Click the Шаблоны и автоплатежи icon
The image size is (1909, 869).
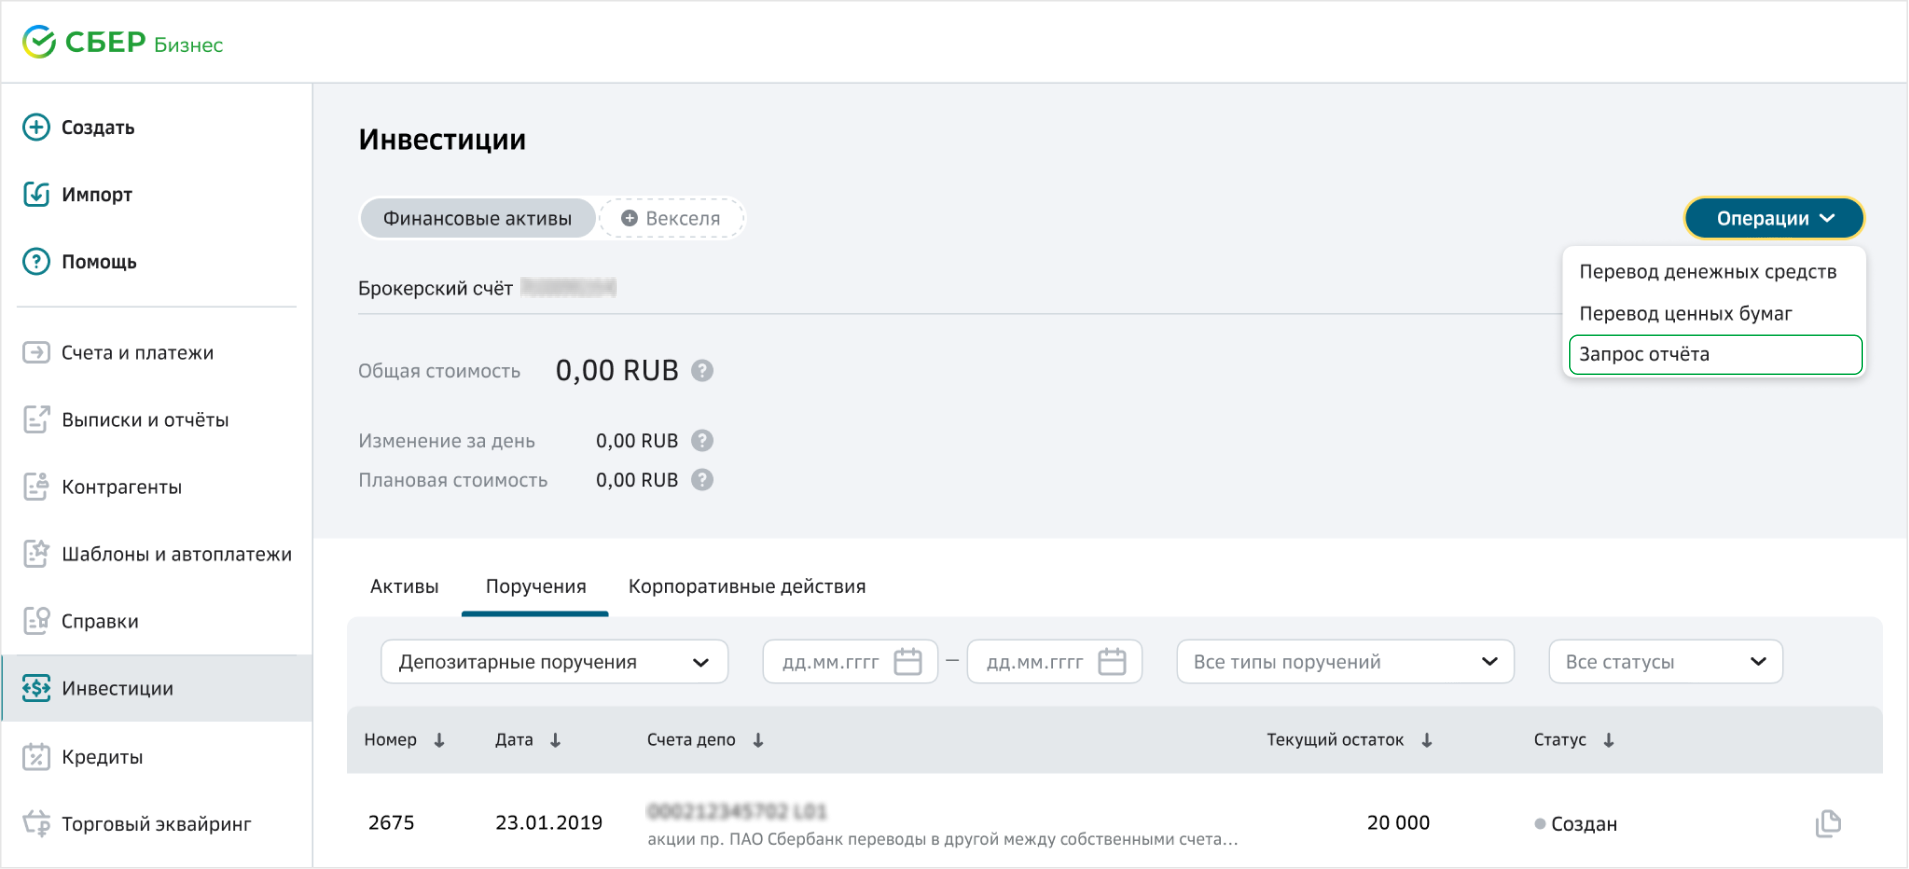pos(36,553)
